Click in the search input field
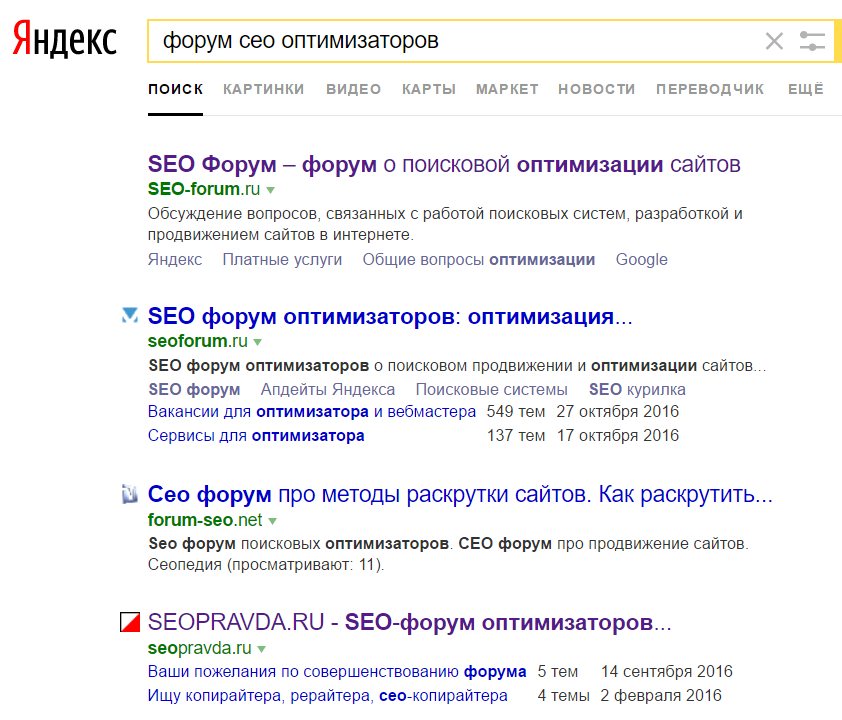The width and height of the screenshot is (842, 720). pyautogui.click(x=450, y=41)
